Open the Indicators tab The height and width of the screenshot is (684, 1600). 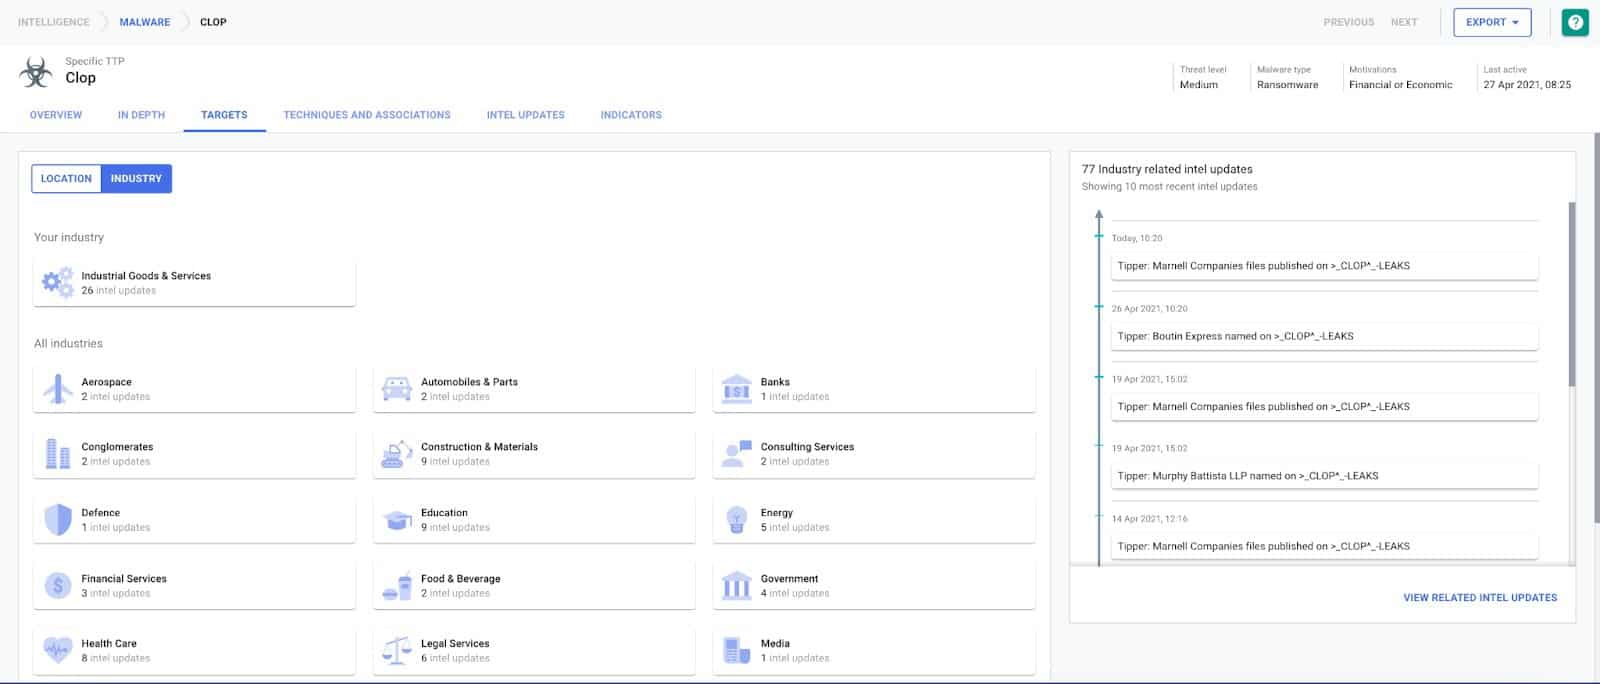point(631,115)
